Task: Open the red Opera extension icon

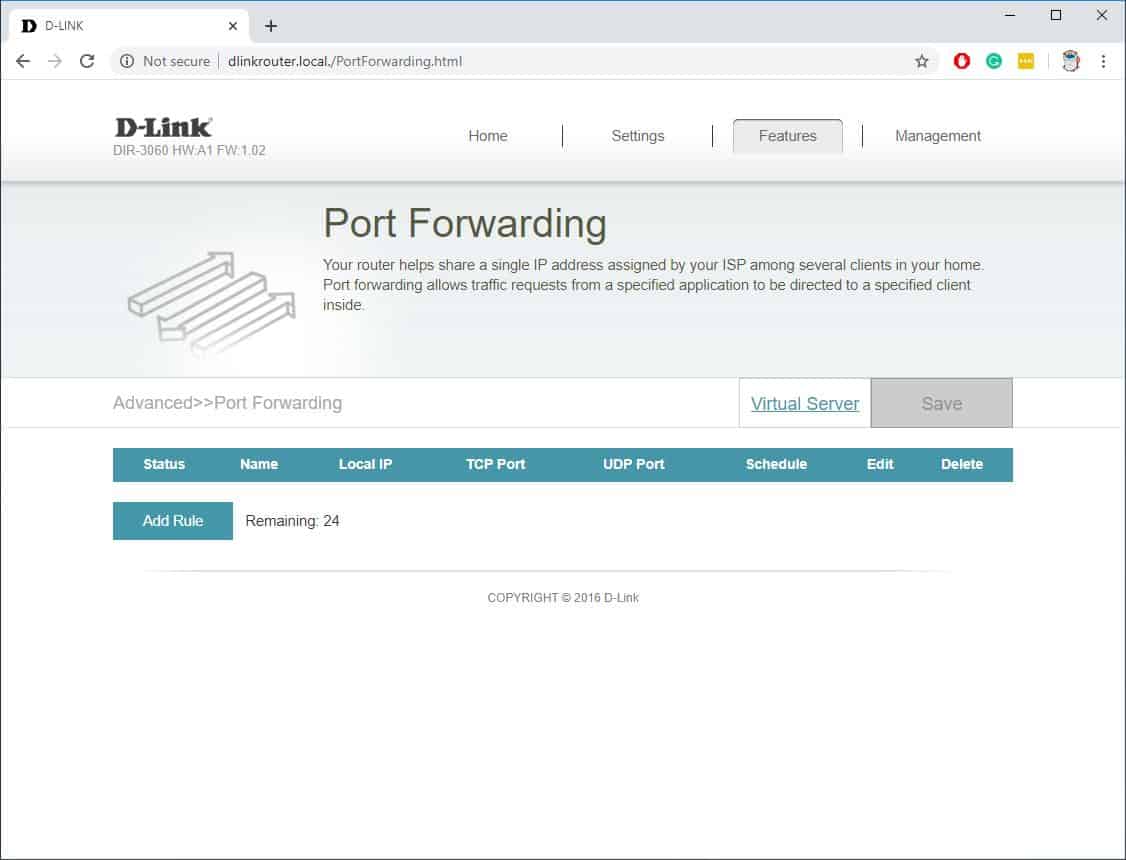Action: point(962,61)
